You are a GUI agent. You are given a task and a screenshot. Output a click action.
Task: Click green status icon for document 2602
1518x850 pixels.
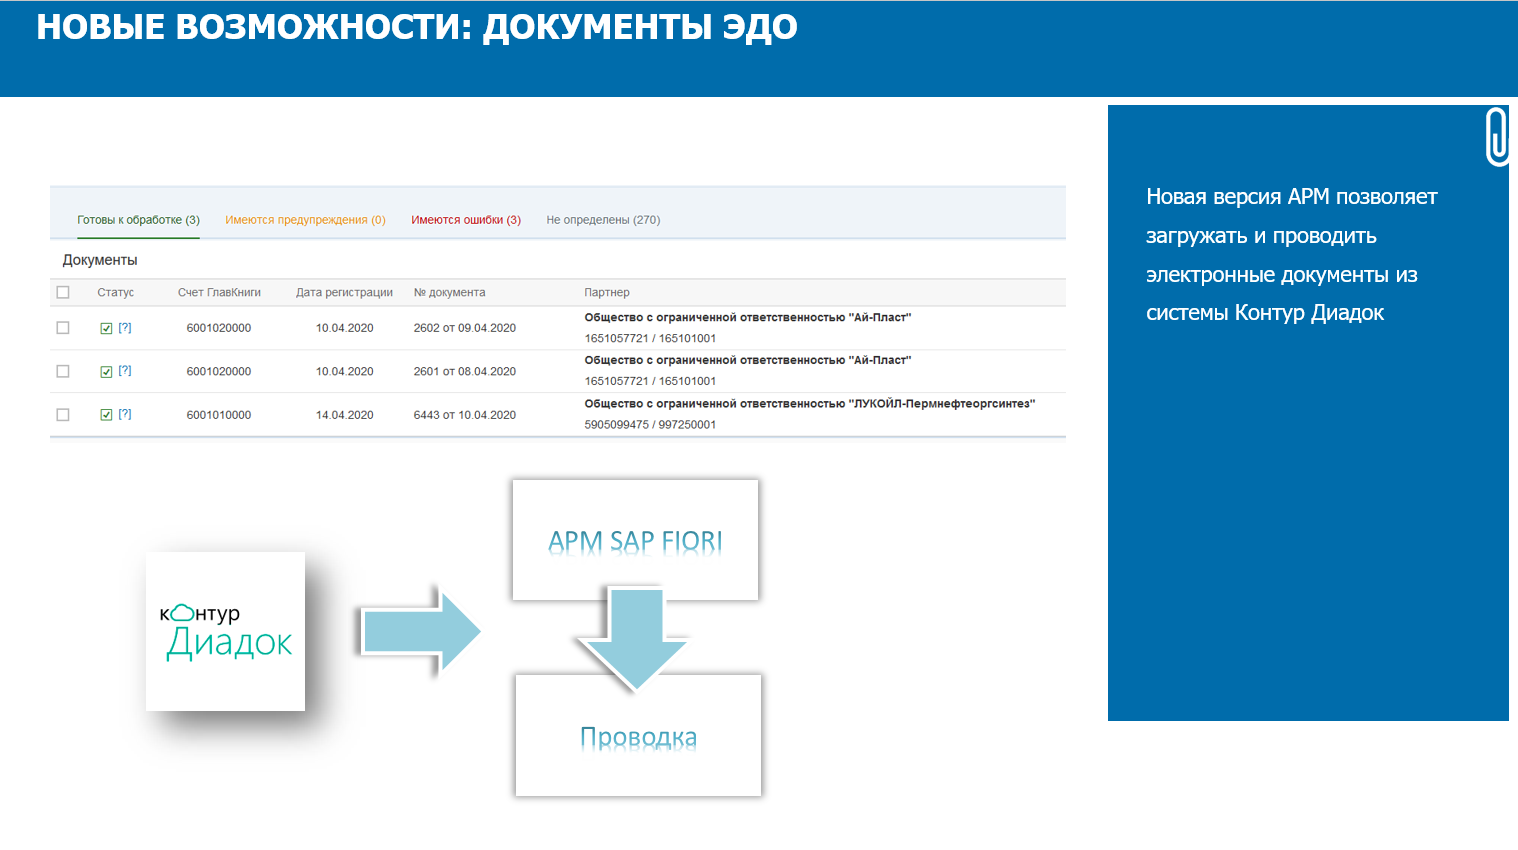coord(106,328)
